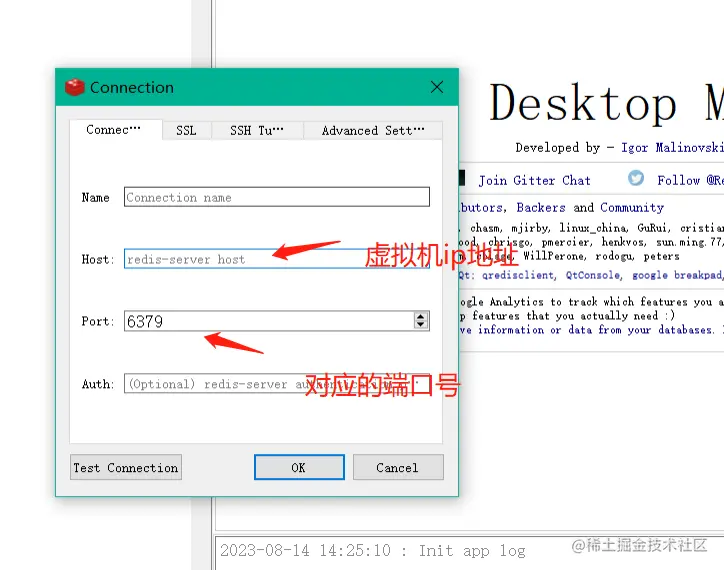Open the Join Gitter Chat link

click(x=534, y=180)
